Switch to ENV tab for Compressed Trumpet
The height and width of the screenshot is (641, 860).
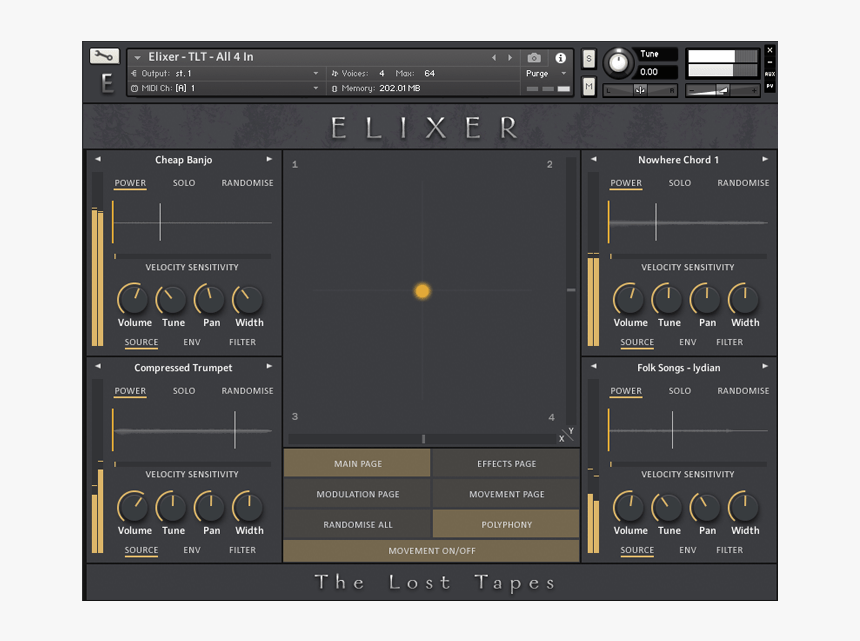click(x=192, y=550)
